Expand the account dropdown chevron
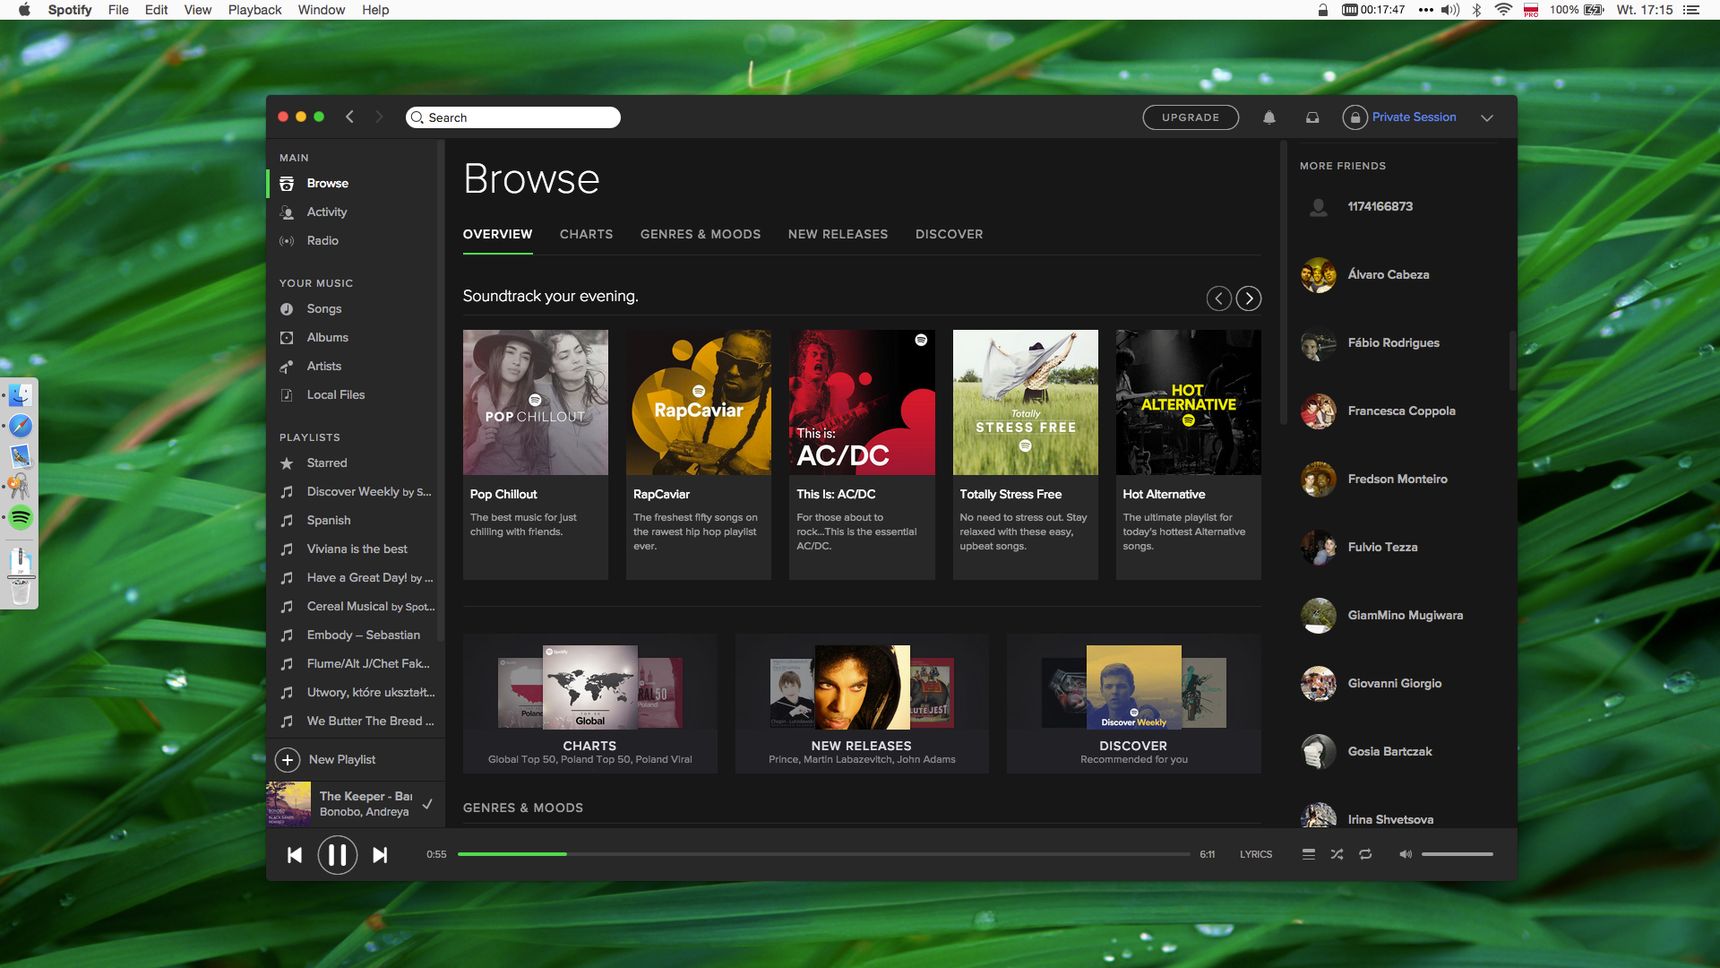1720x968 pixels. click(1487, 118)
